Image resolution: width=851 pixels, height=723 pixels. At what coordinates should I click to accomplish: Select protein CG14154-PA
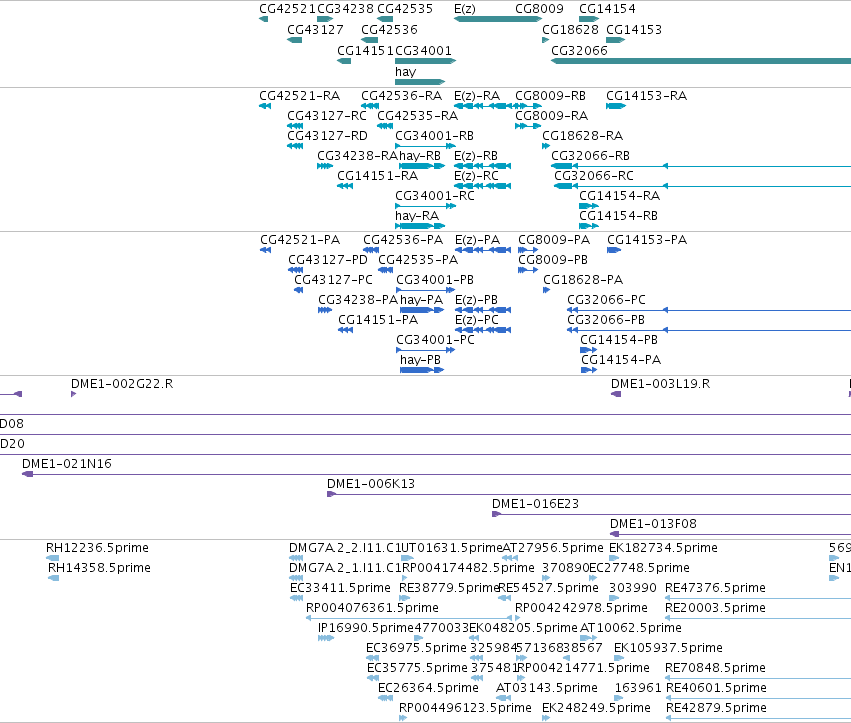pos(621,360)
